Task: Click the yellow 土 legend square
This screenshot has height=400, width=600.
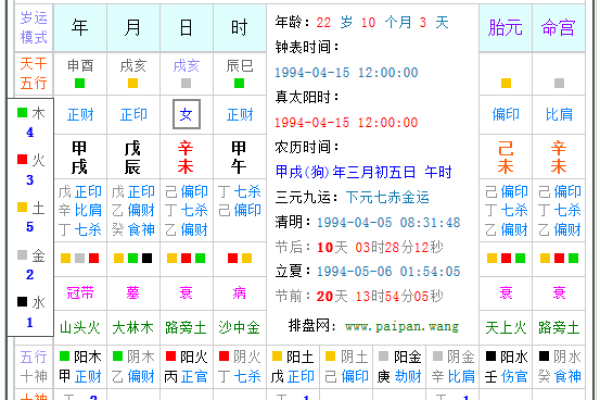Action: (22, 207)
